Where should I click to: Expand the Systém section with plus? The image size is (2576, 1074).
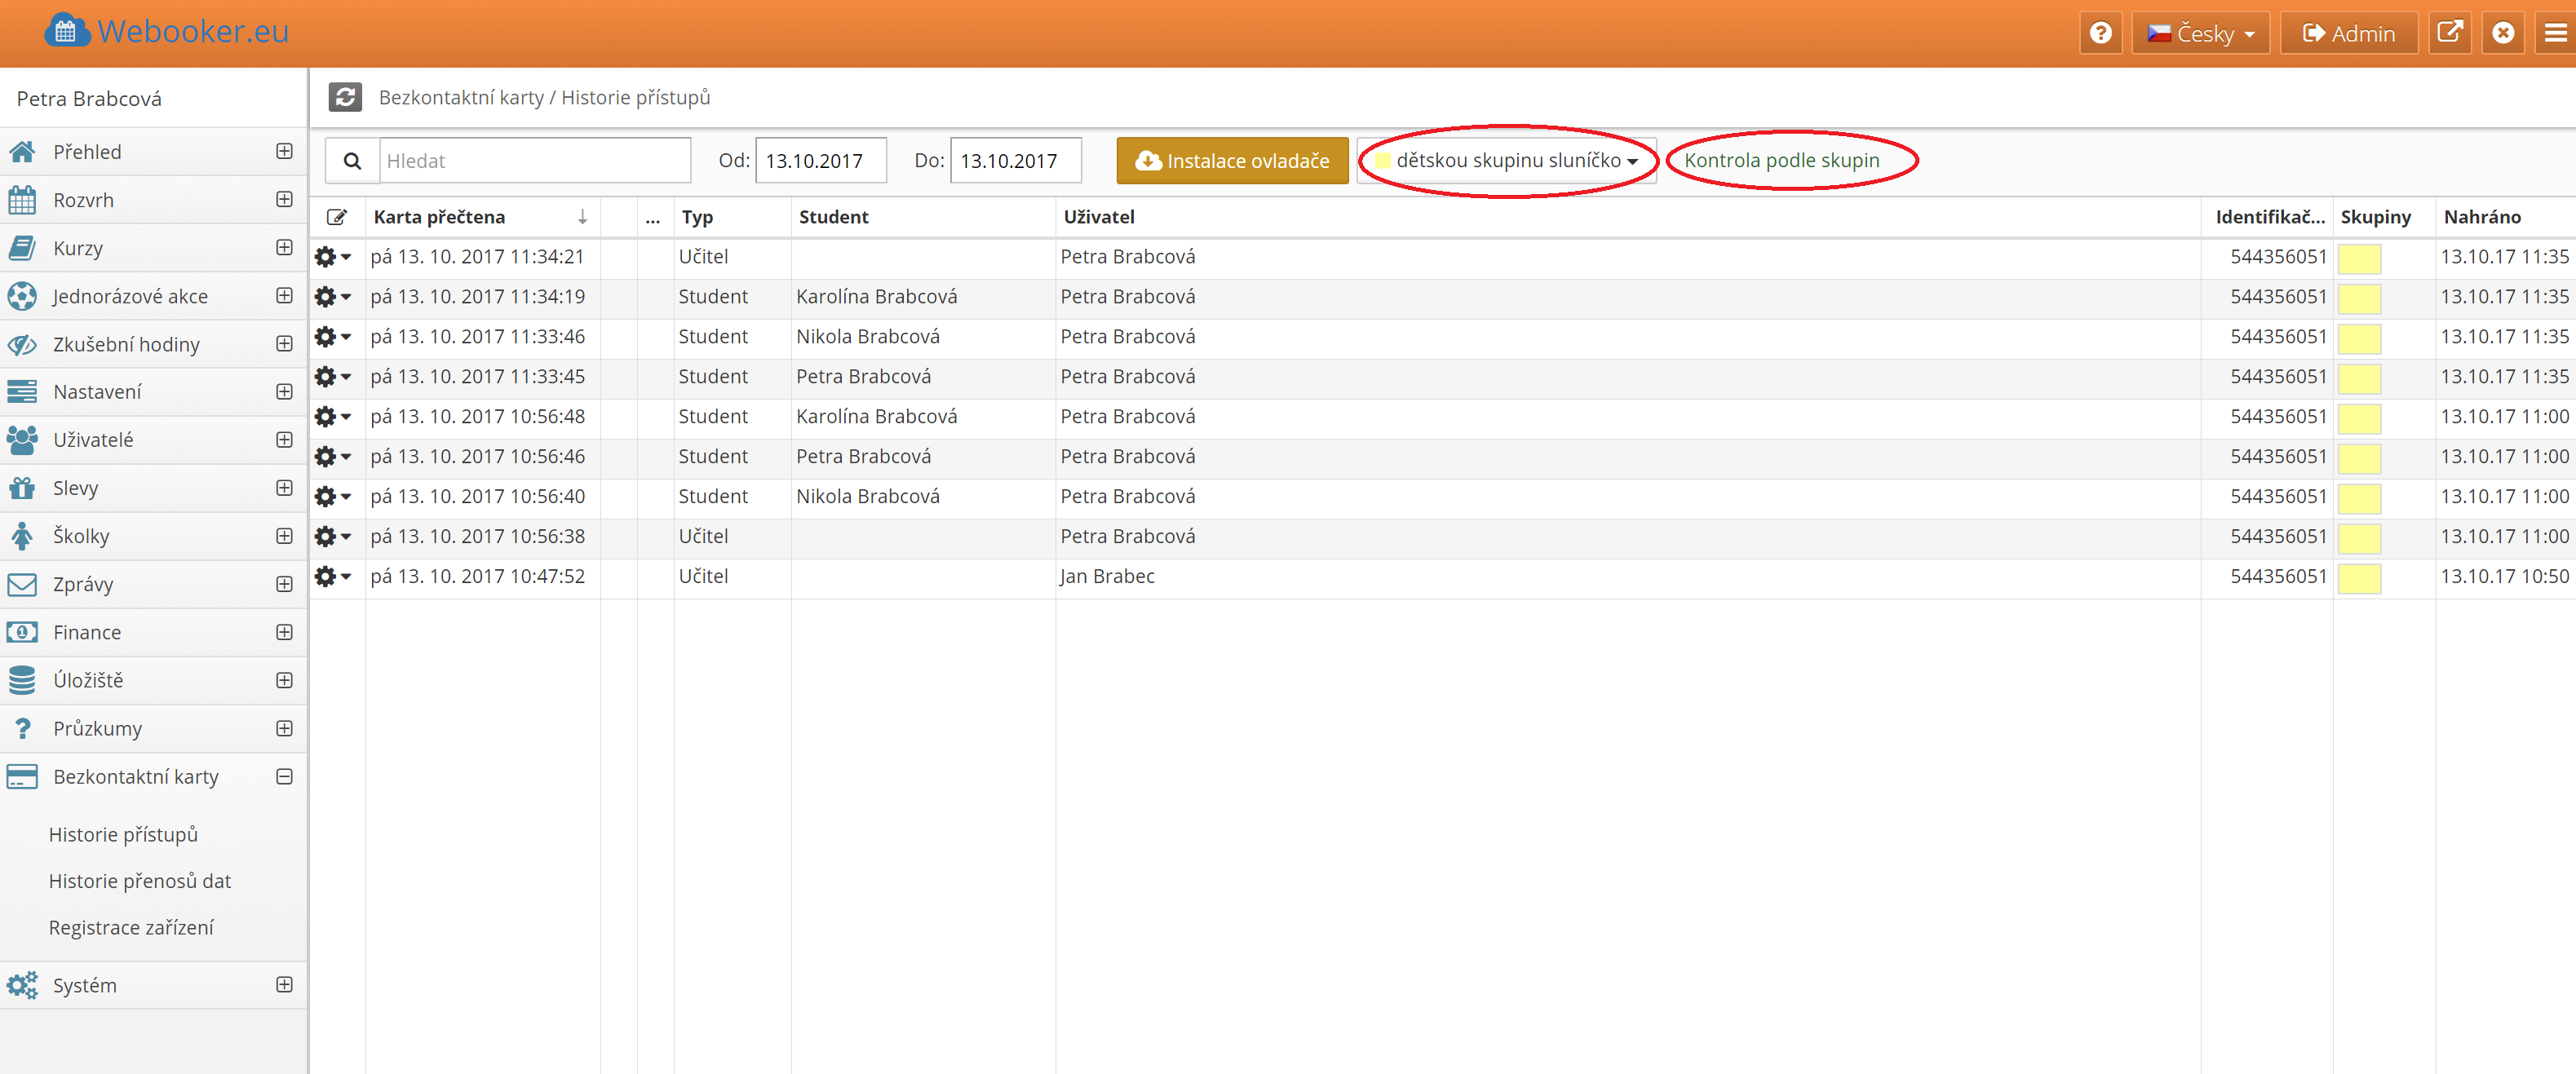click(284, 985)
